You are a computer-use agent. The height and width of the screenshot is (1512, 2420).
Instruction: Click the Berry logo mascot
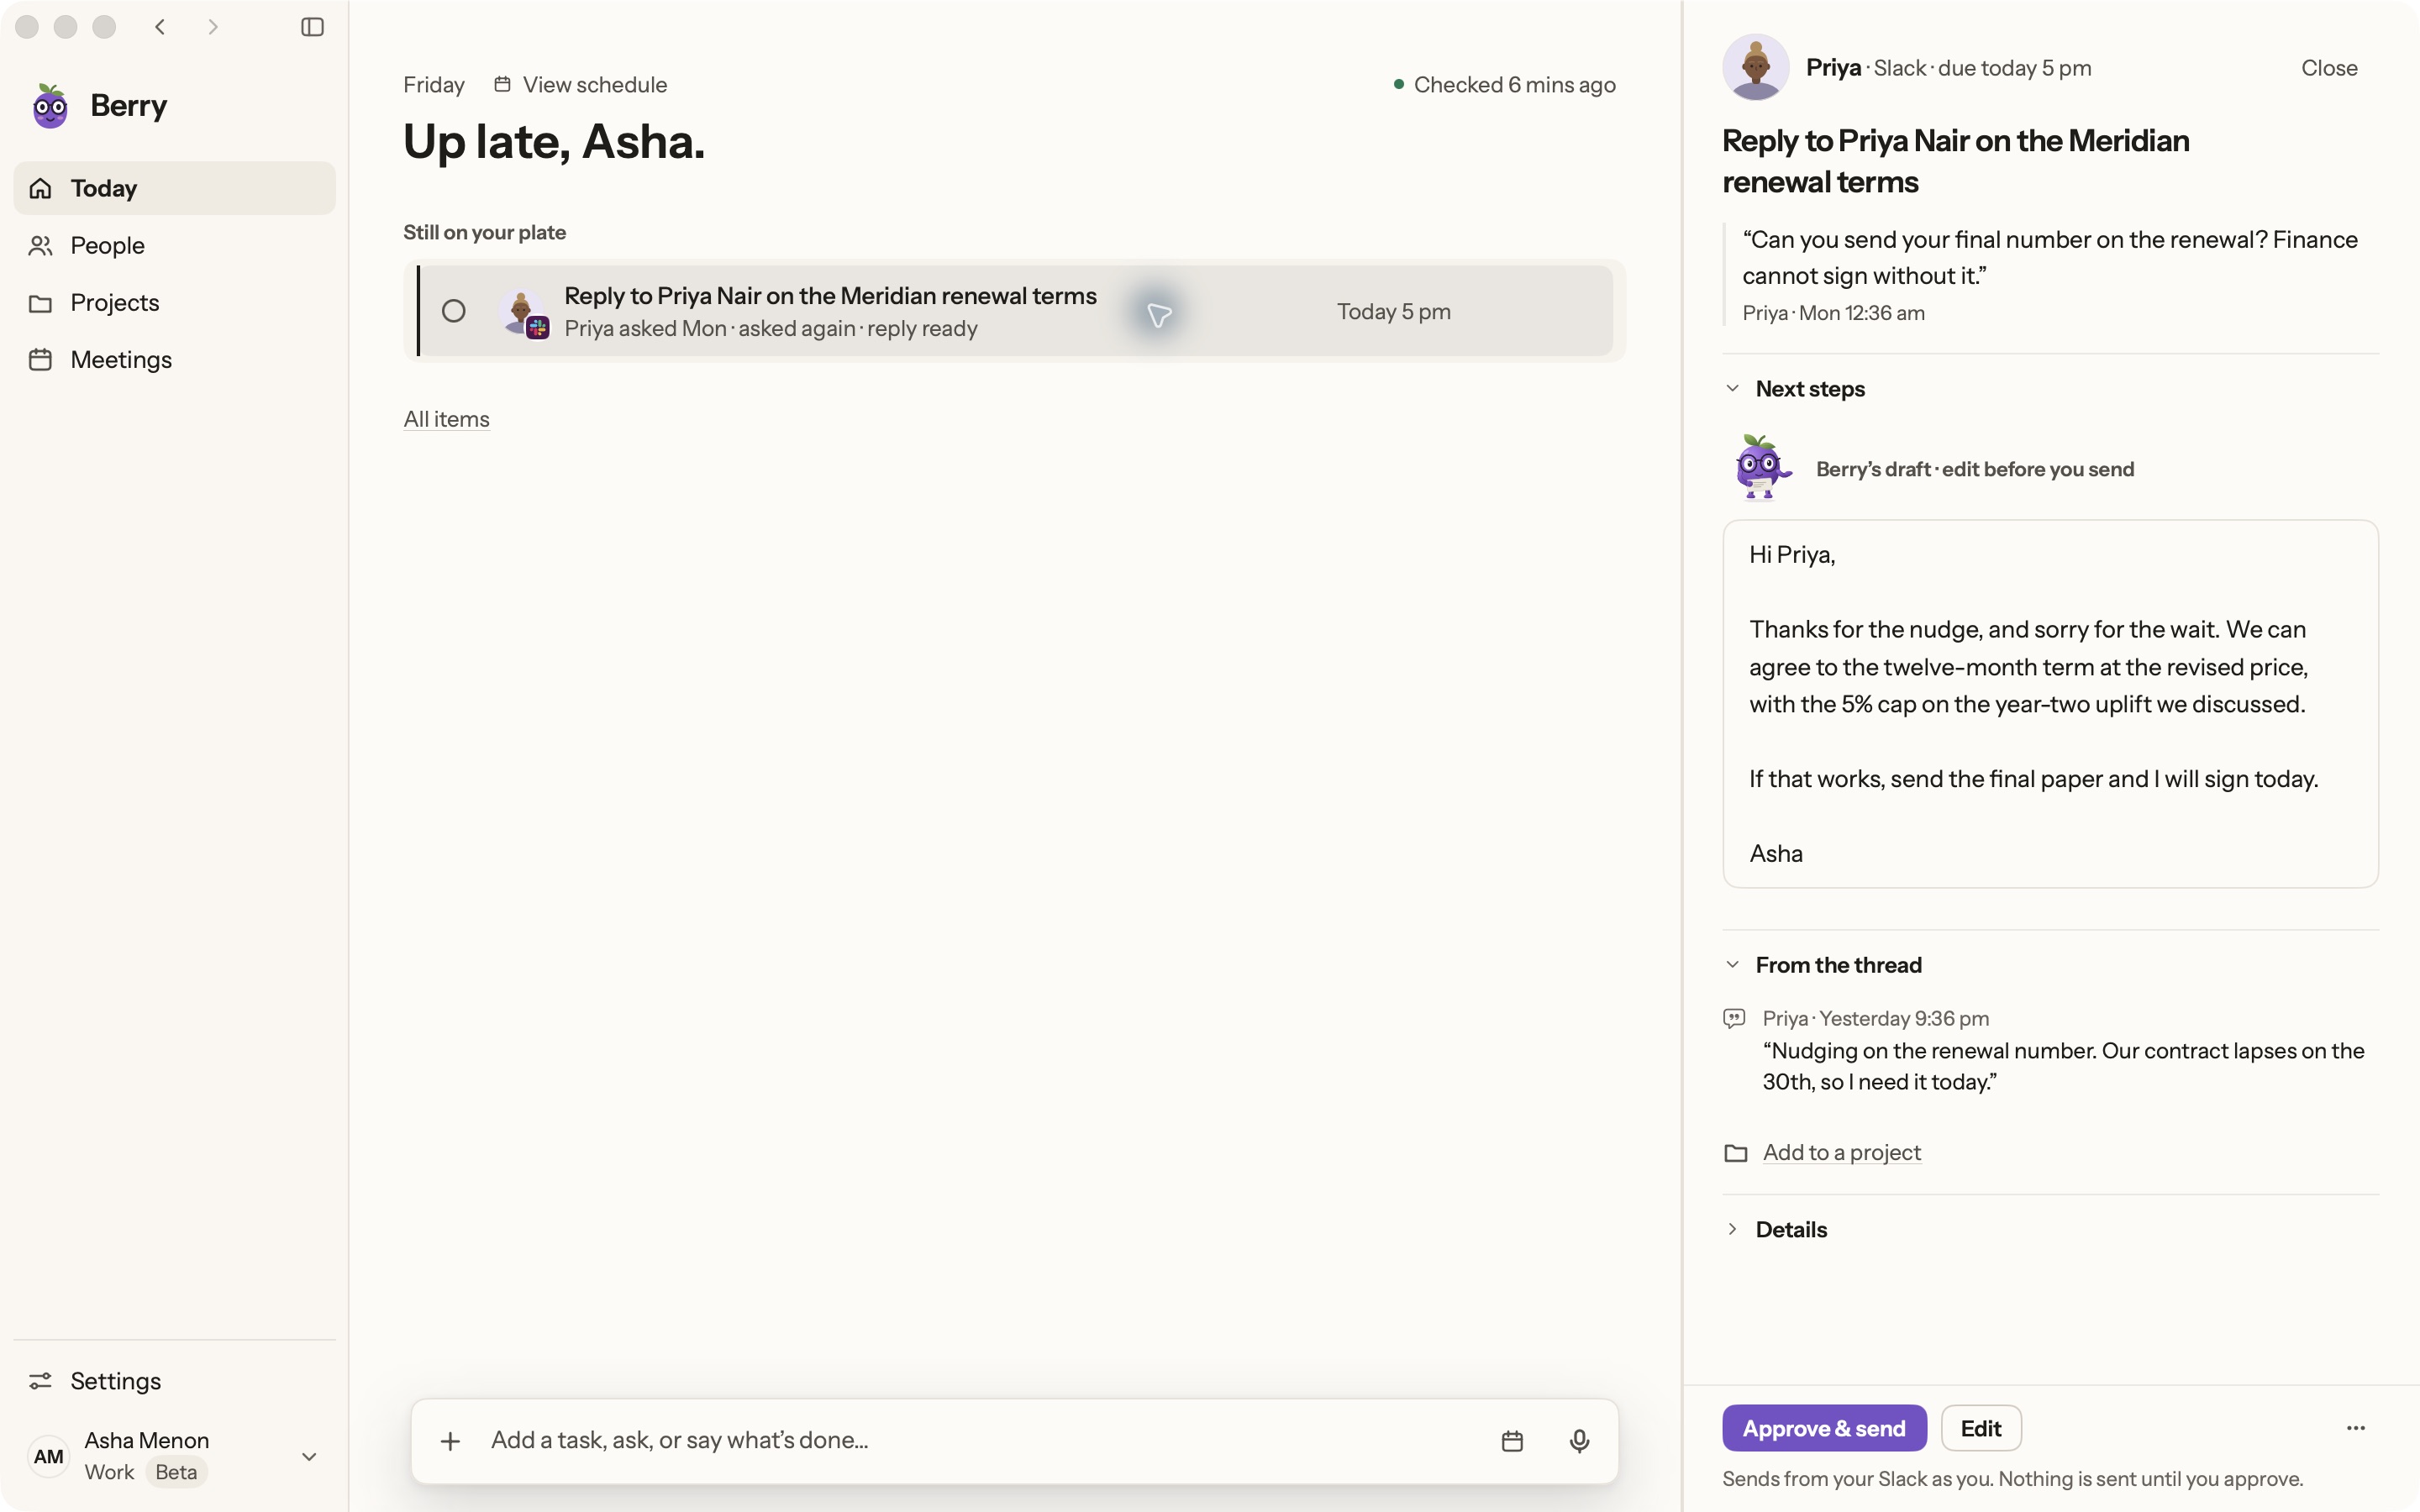(x=50, y=106)
